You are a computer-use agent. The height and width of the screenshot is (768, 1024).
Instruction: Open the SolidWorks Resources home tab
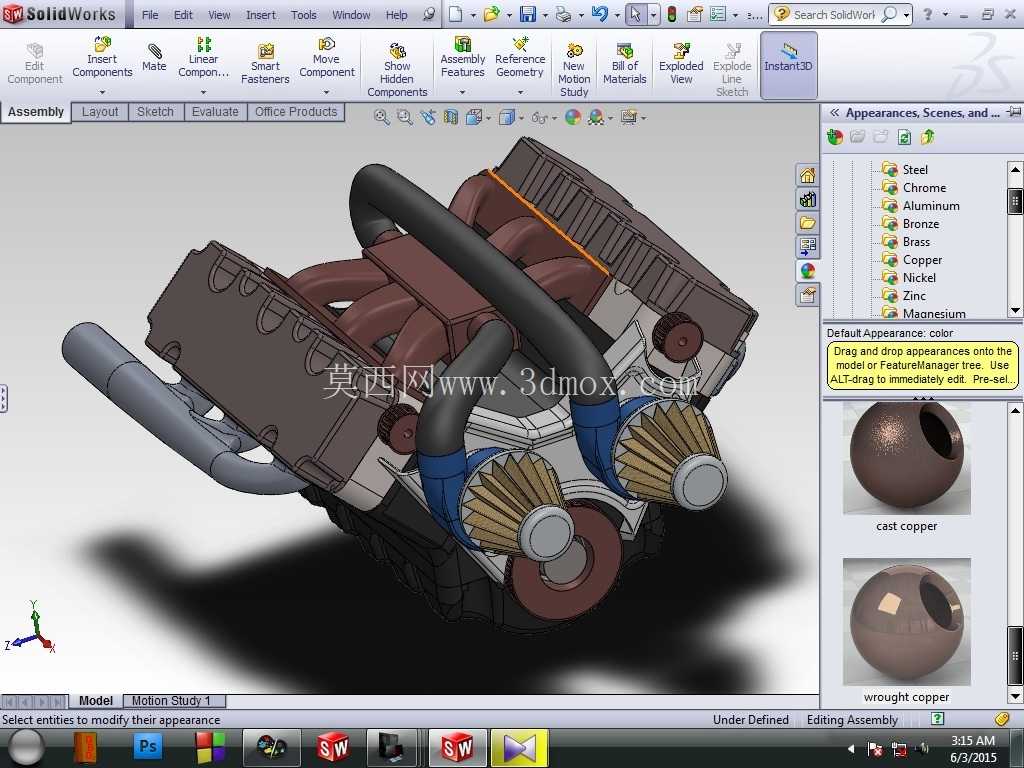(808, 175)
